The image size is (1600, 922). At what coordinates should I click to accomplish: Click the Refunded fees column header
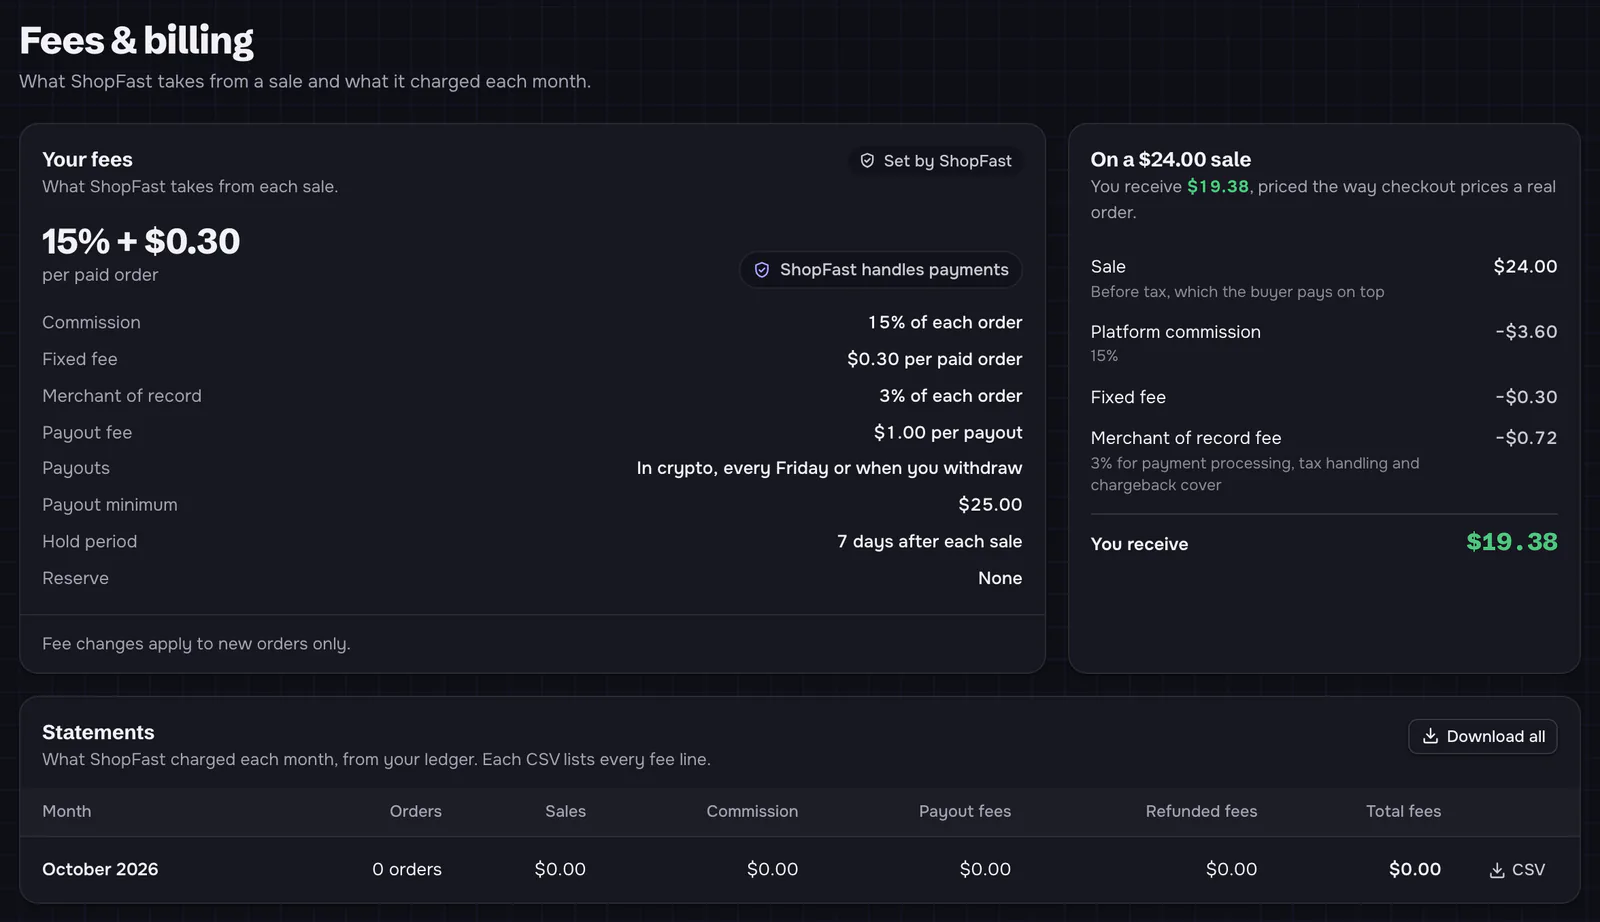[x=1201, y=812]
